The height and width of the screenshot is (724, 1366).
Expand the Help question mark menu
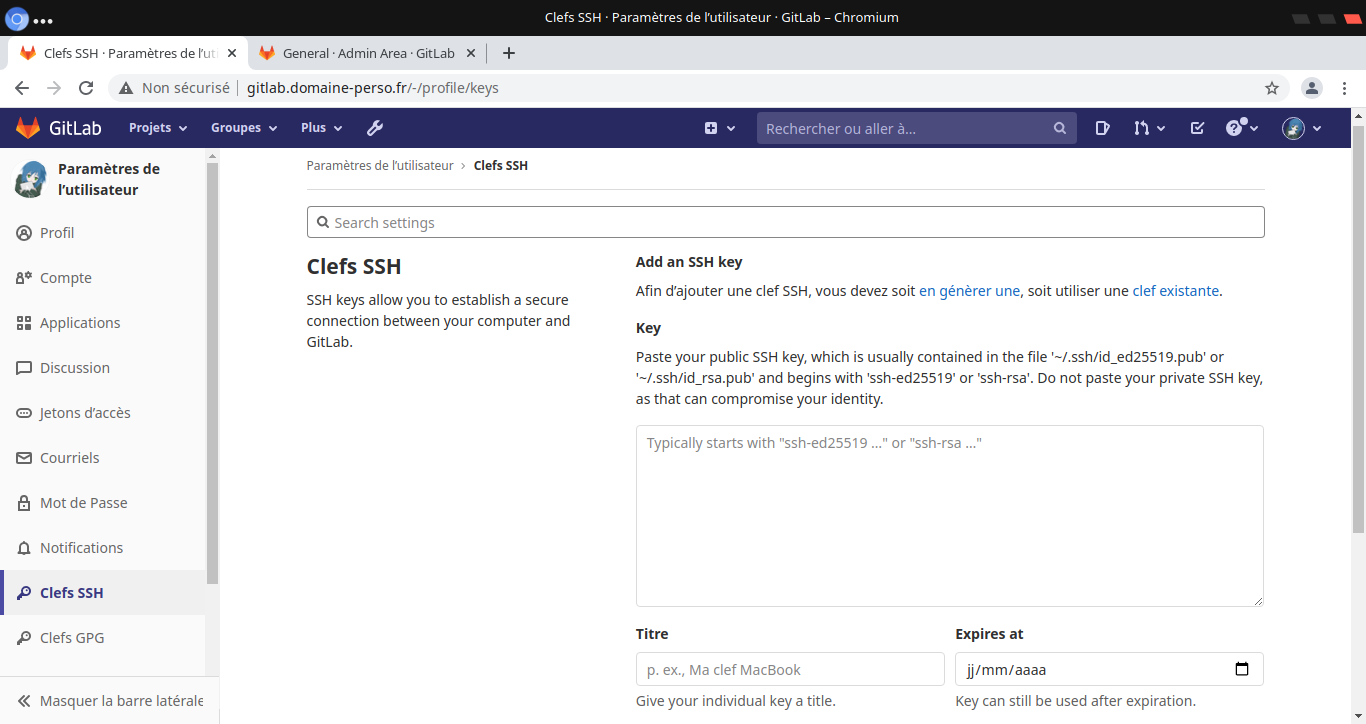click(1241, 128)
